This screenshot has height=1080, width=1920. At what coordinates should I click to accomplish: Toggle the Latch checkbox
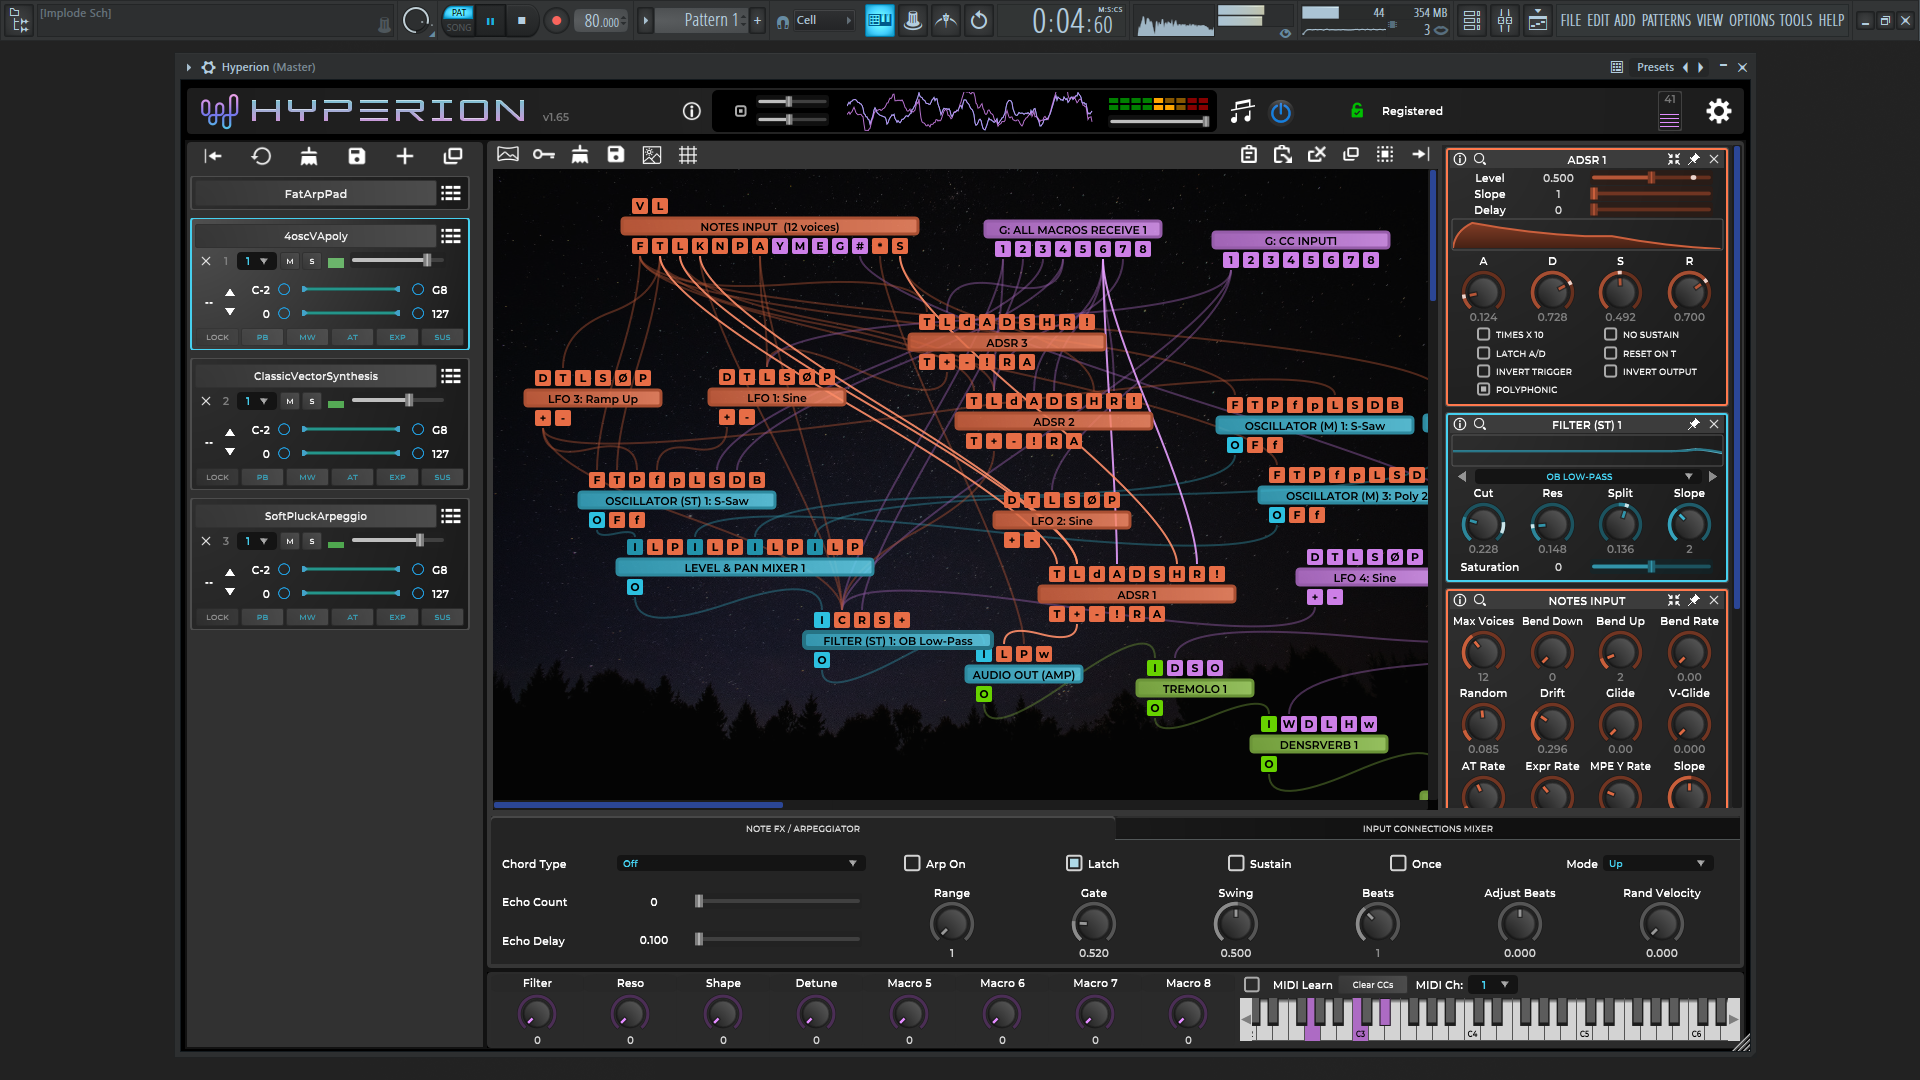click(x=1074, y=863)
